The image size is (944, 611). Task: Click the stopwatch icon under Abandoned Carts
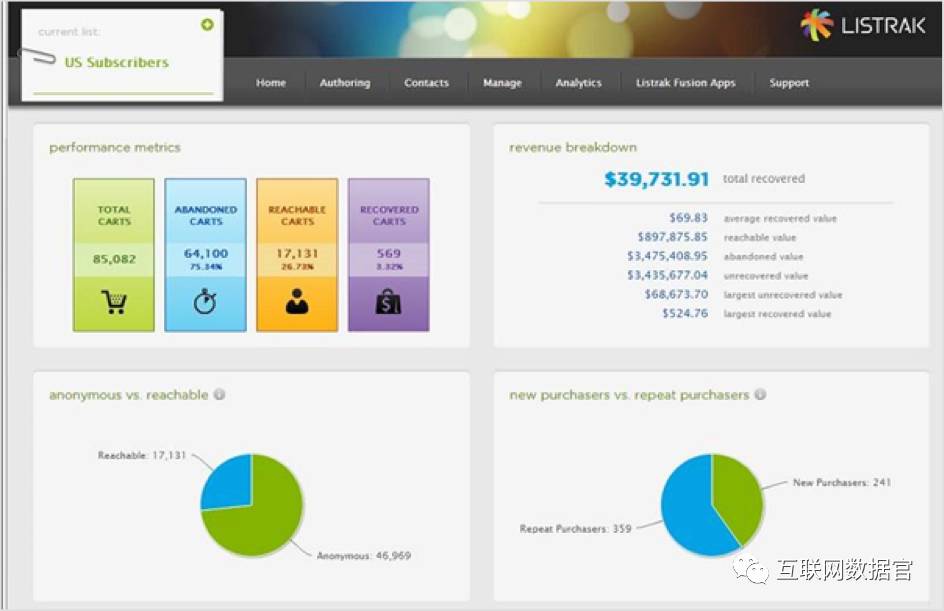point(205,302)
